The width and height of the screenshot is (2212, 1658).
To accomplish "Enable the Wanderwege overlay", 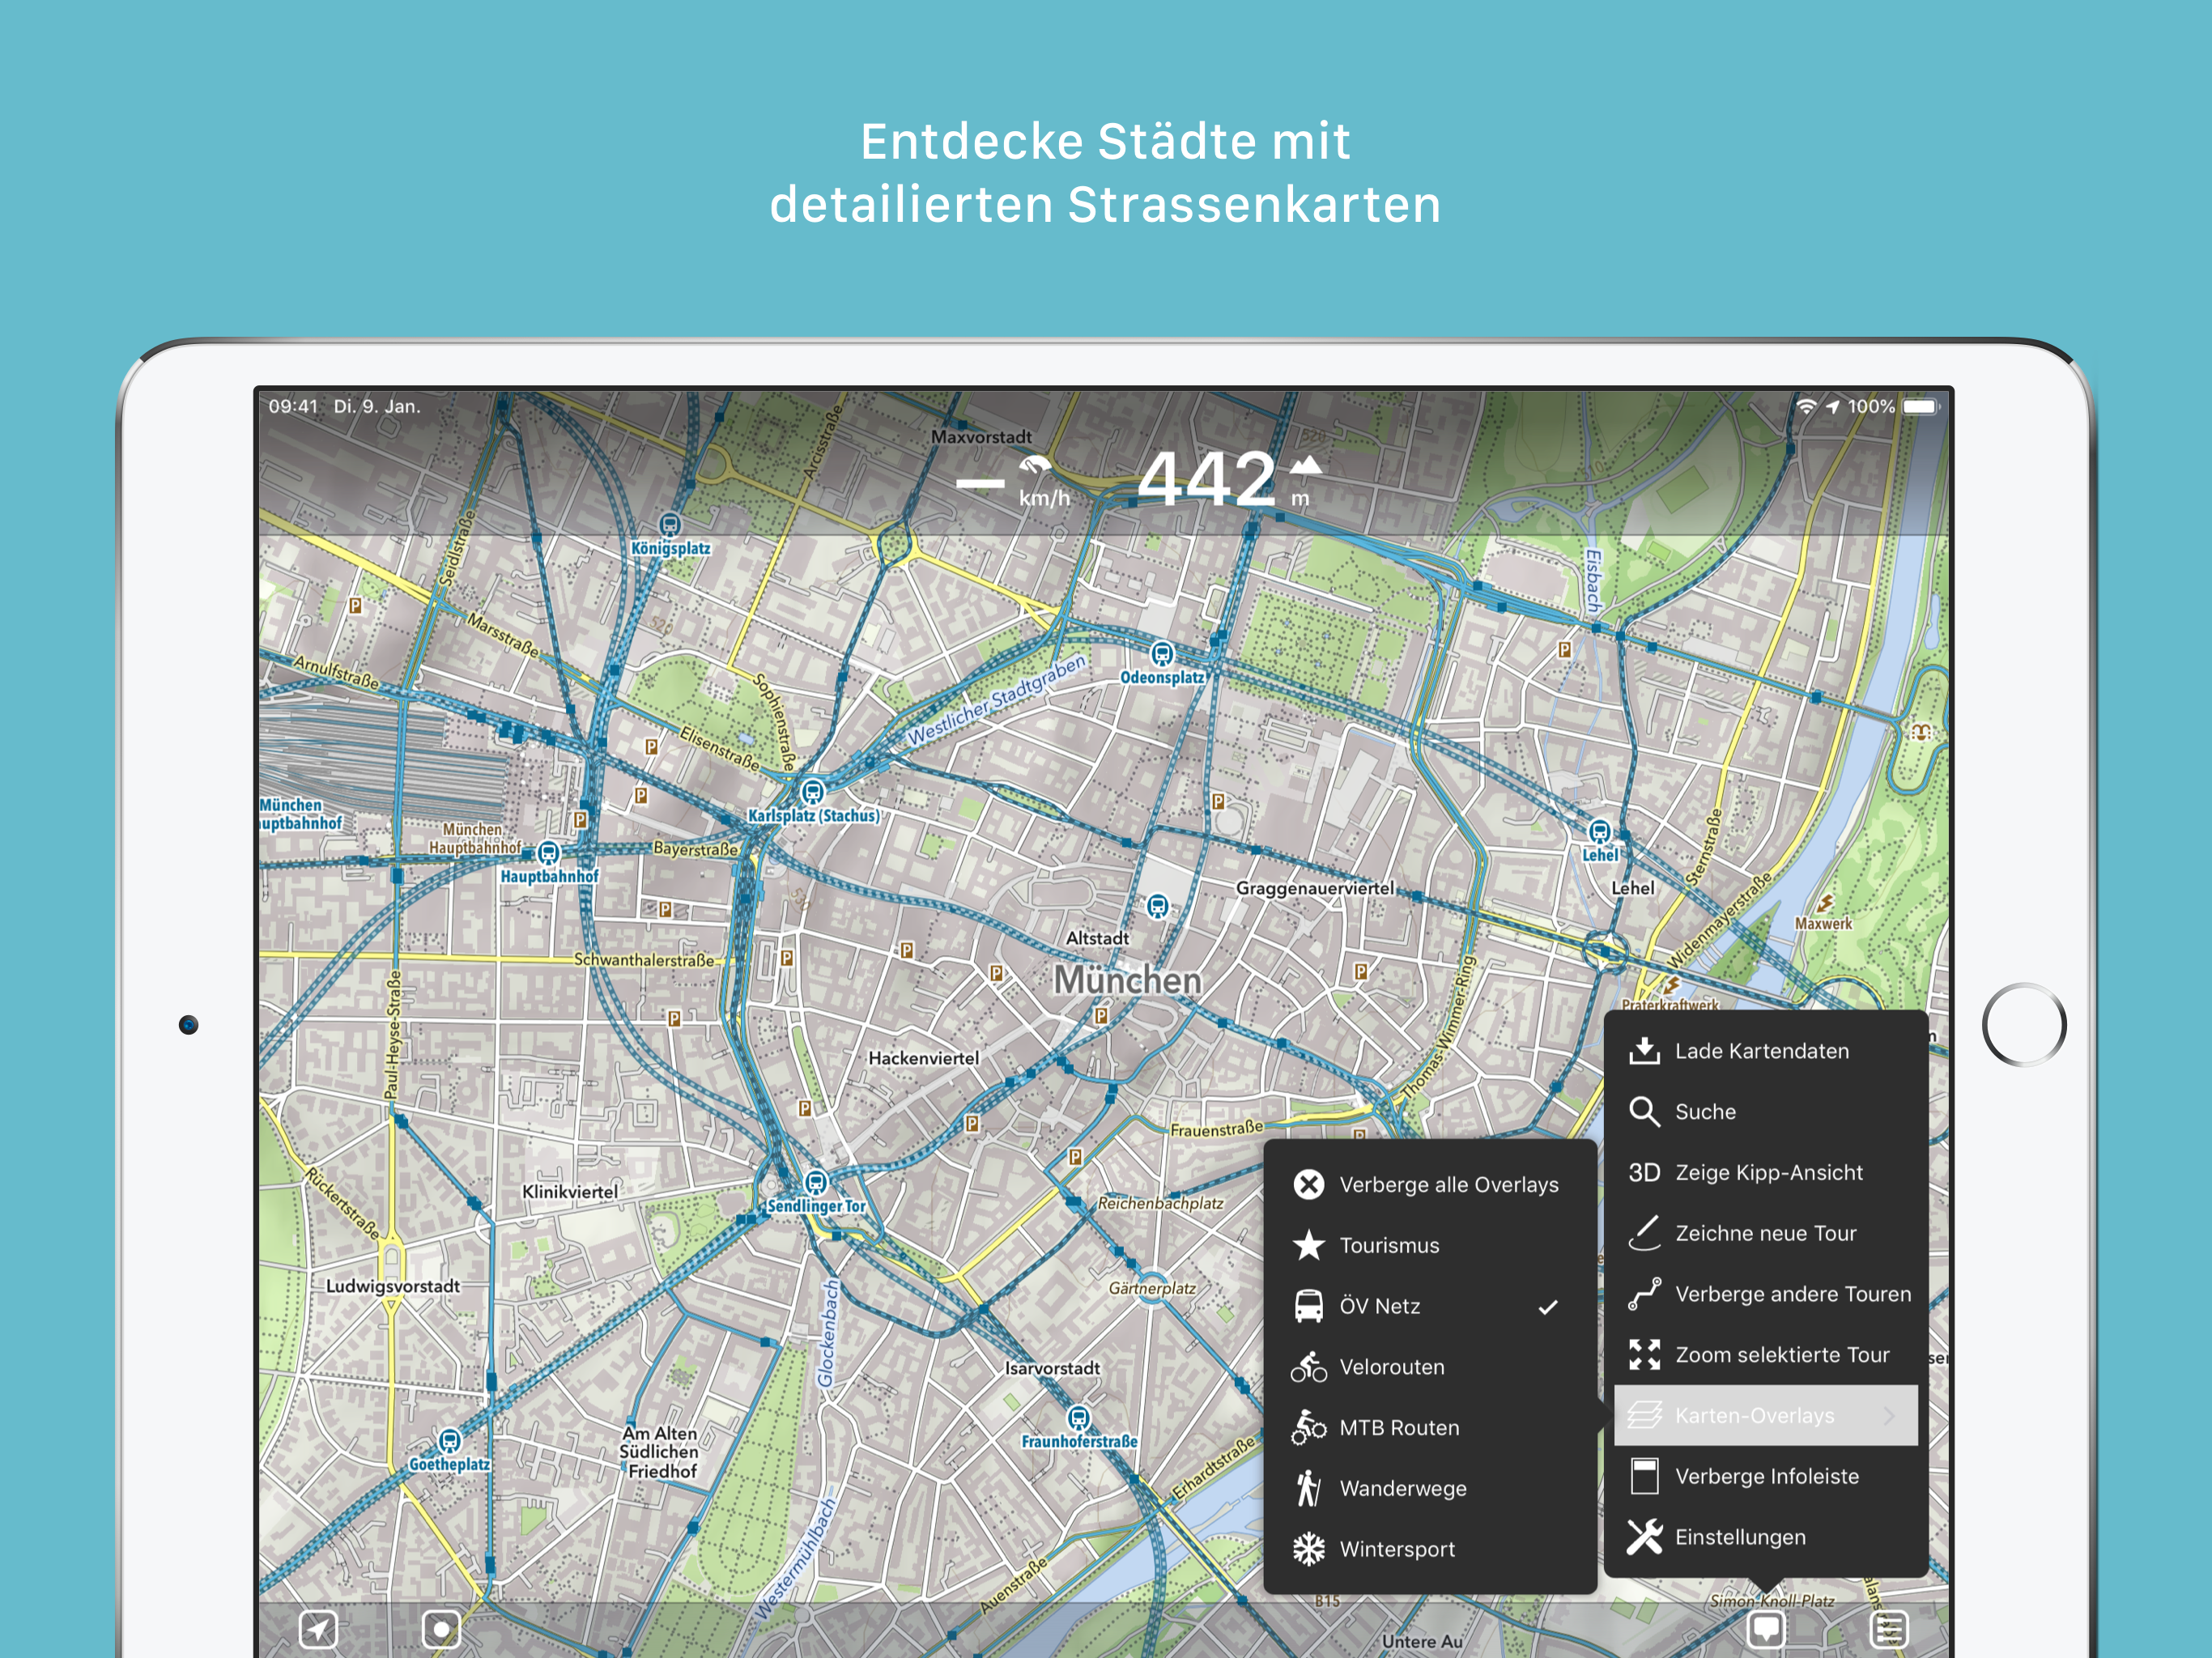I will click(1402, 1488).
